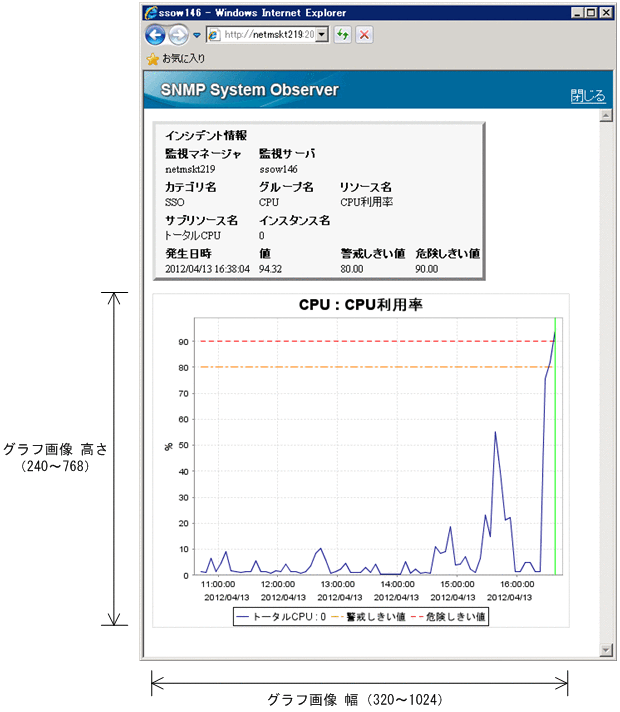Click the インシデント情報 heading
620x712 pixels.
point(206,135)
